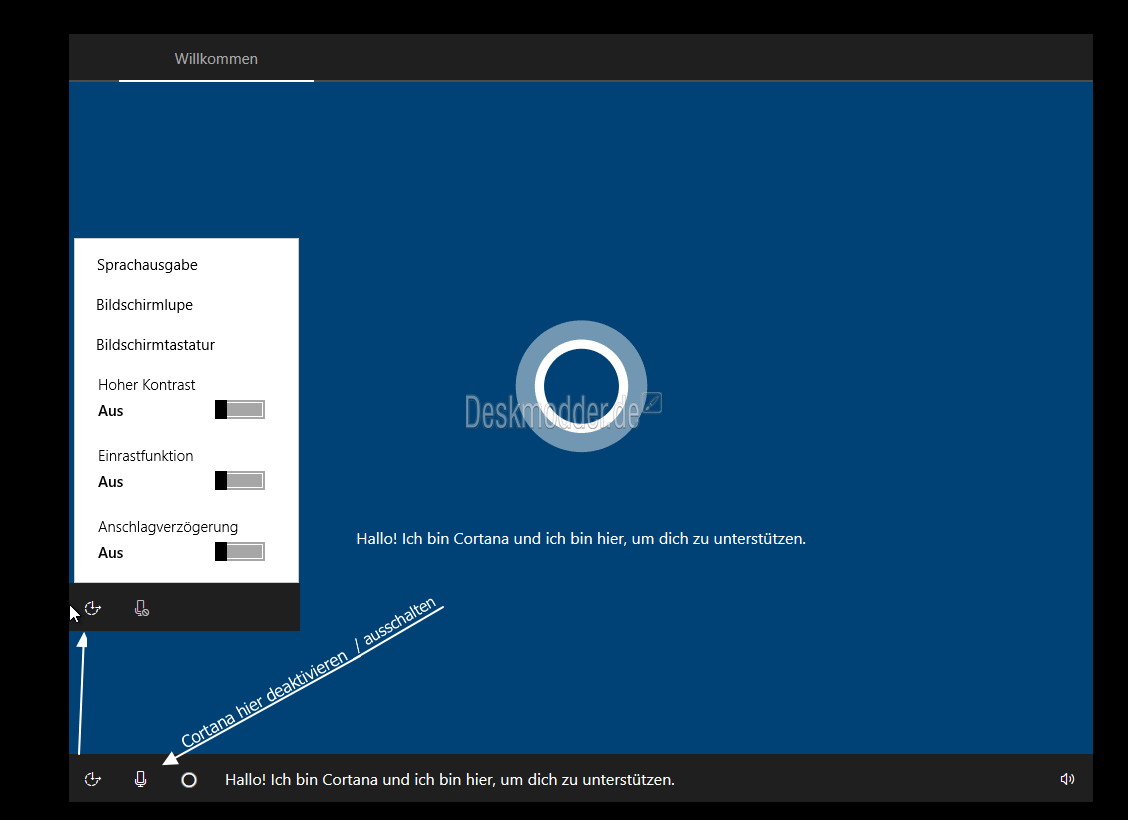Click the Aus status under Einrastfunktion
Viewport: 1128px width, 820px height.
point(111,482)
